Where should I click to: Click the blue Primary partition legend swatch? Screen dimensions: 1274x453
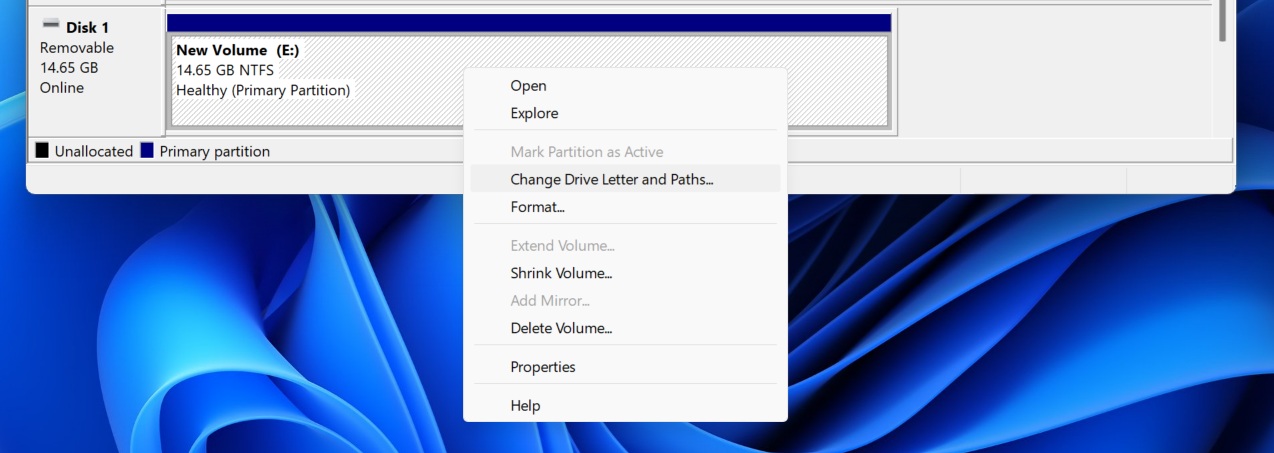pos(147,151)
